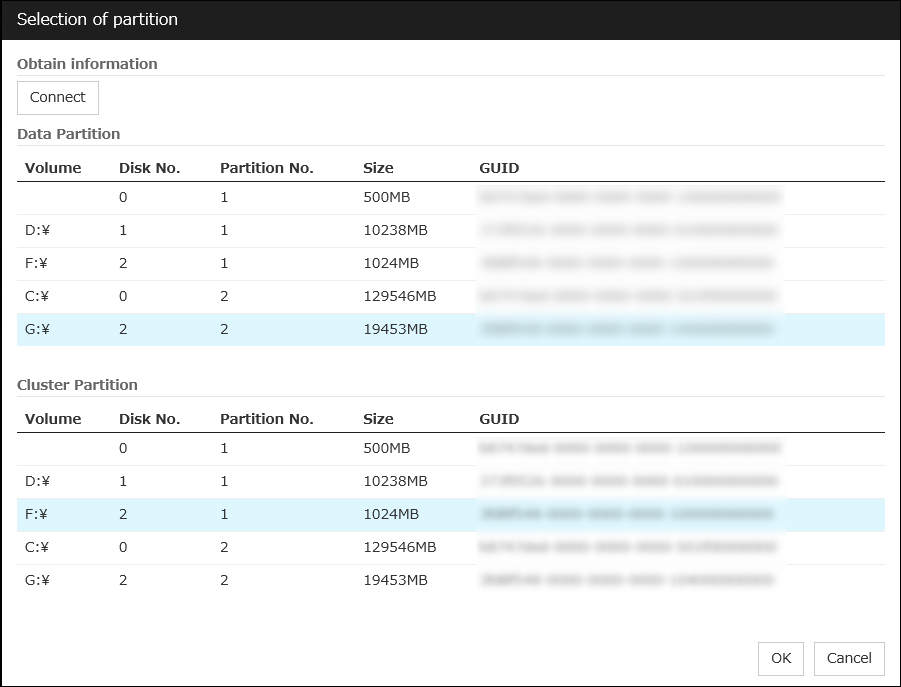Select the unnamed 500MB Cluster Partition row
The height and width of the screenshot is (687, 901).
coord(200,448)
